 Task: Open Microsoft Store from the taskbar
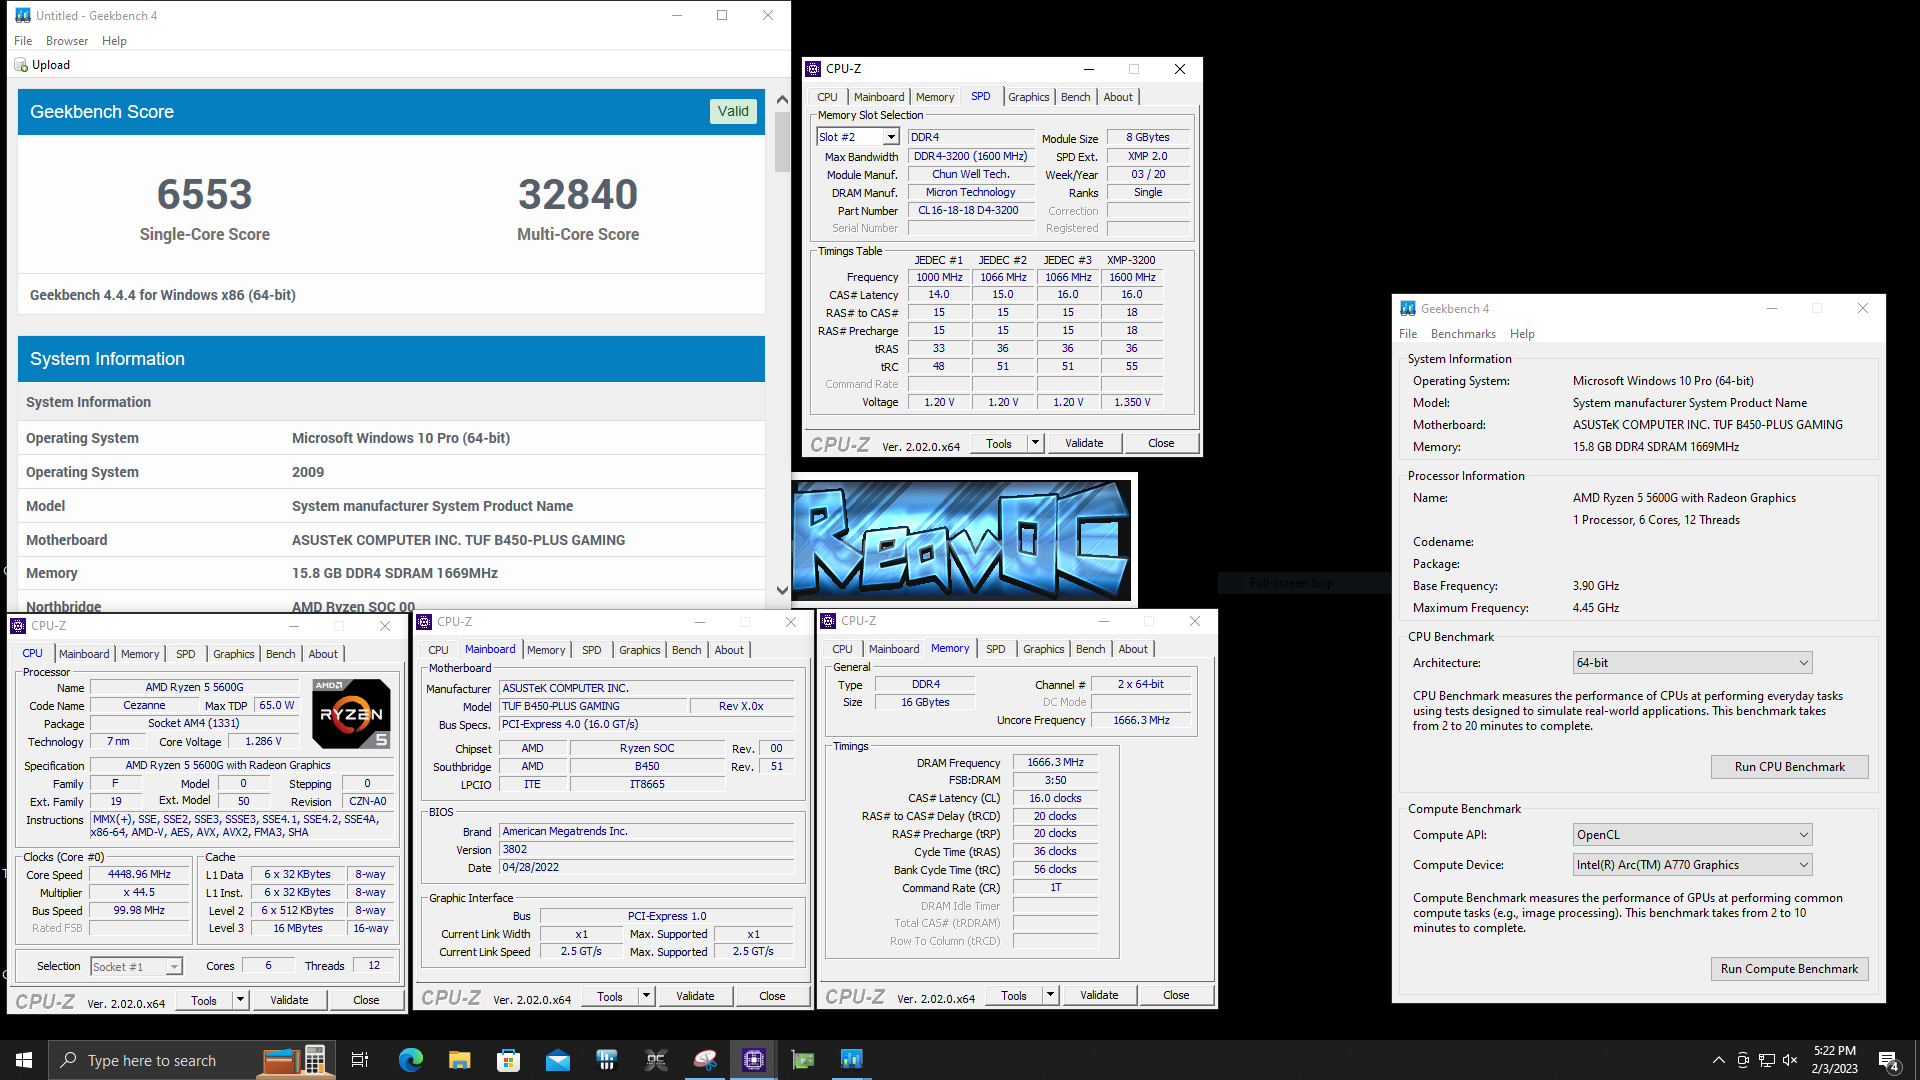point(509,1060)
